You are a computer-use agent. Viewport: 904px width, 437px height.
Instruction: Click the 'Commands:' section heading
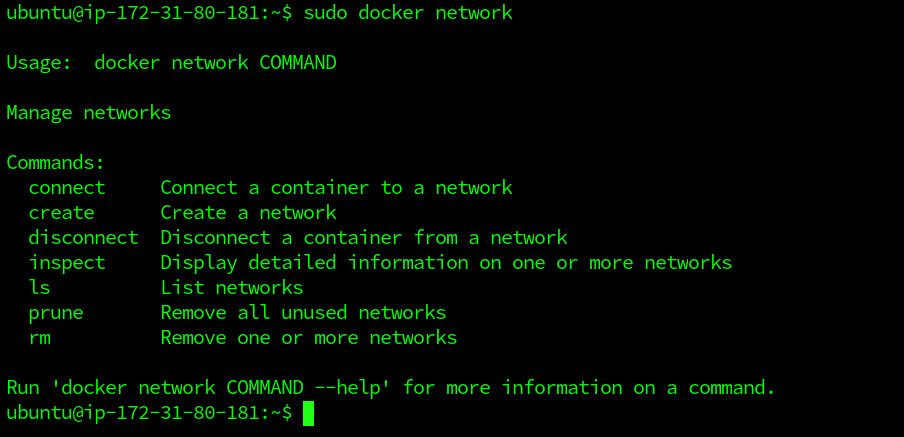pyautogui.click(x=56, y=163)
